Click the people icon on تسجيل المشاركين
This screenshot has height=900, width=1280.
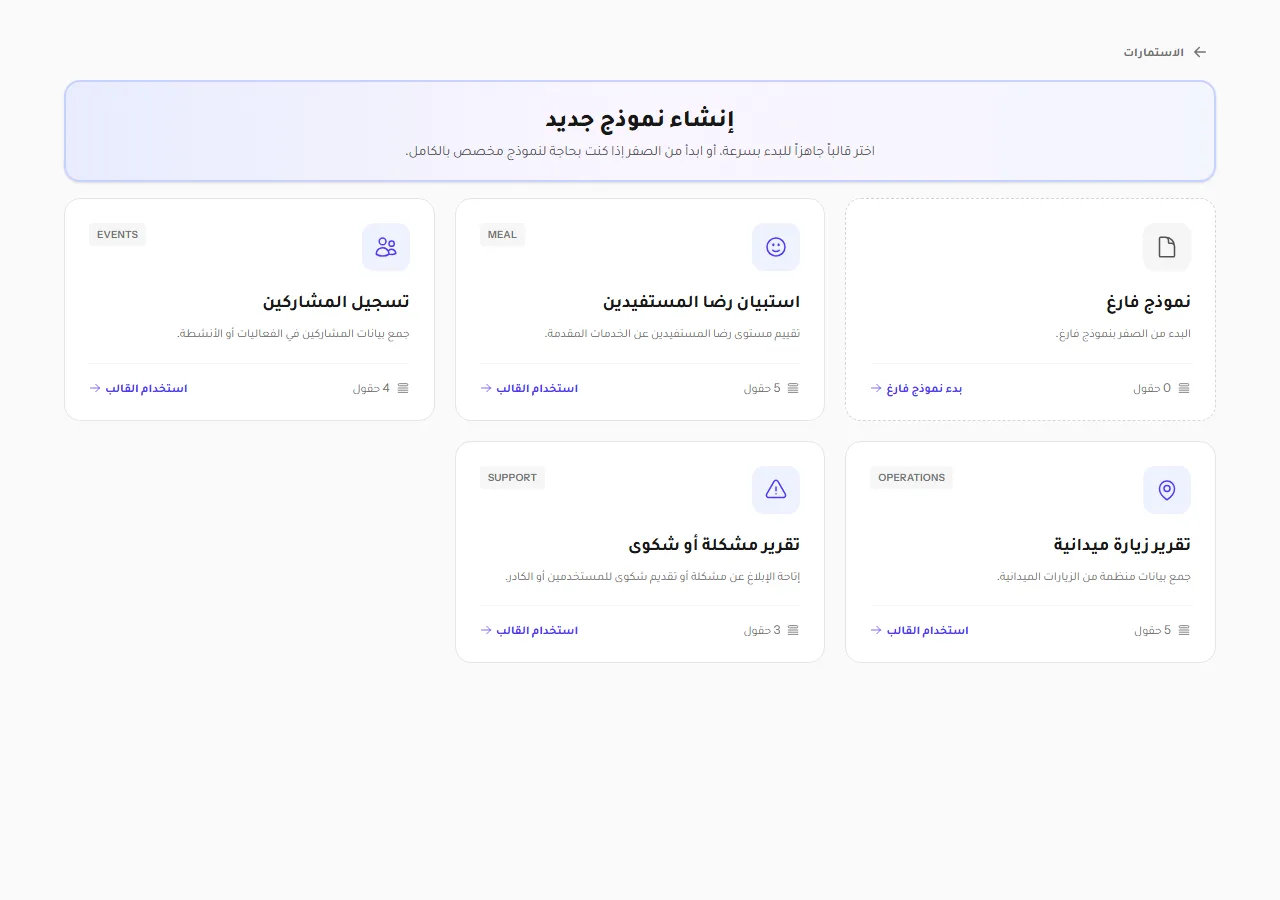pos(386,247)
